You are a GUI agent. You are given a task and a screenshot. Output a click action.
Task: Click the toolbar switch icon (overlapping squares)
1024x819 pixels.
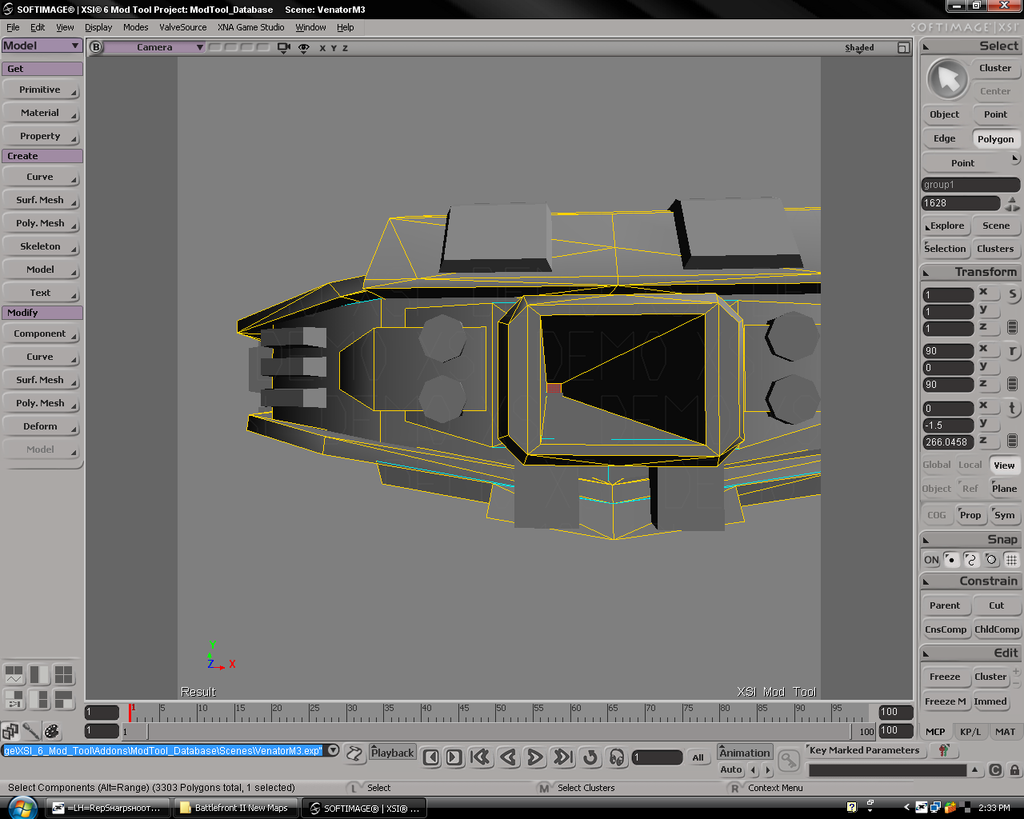(10, 731)
